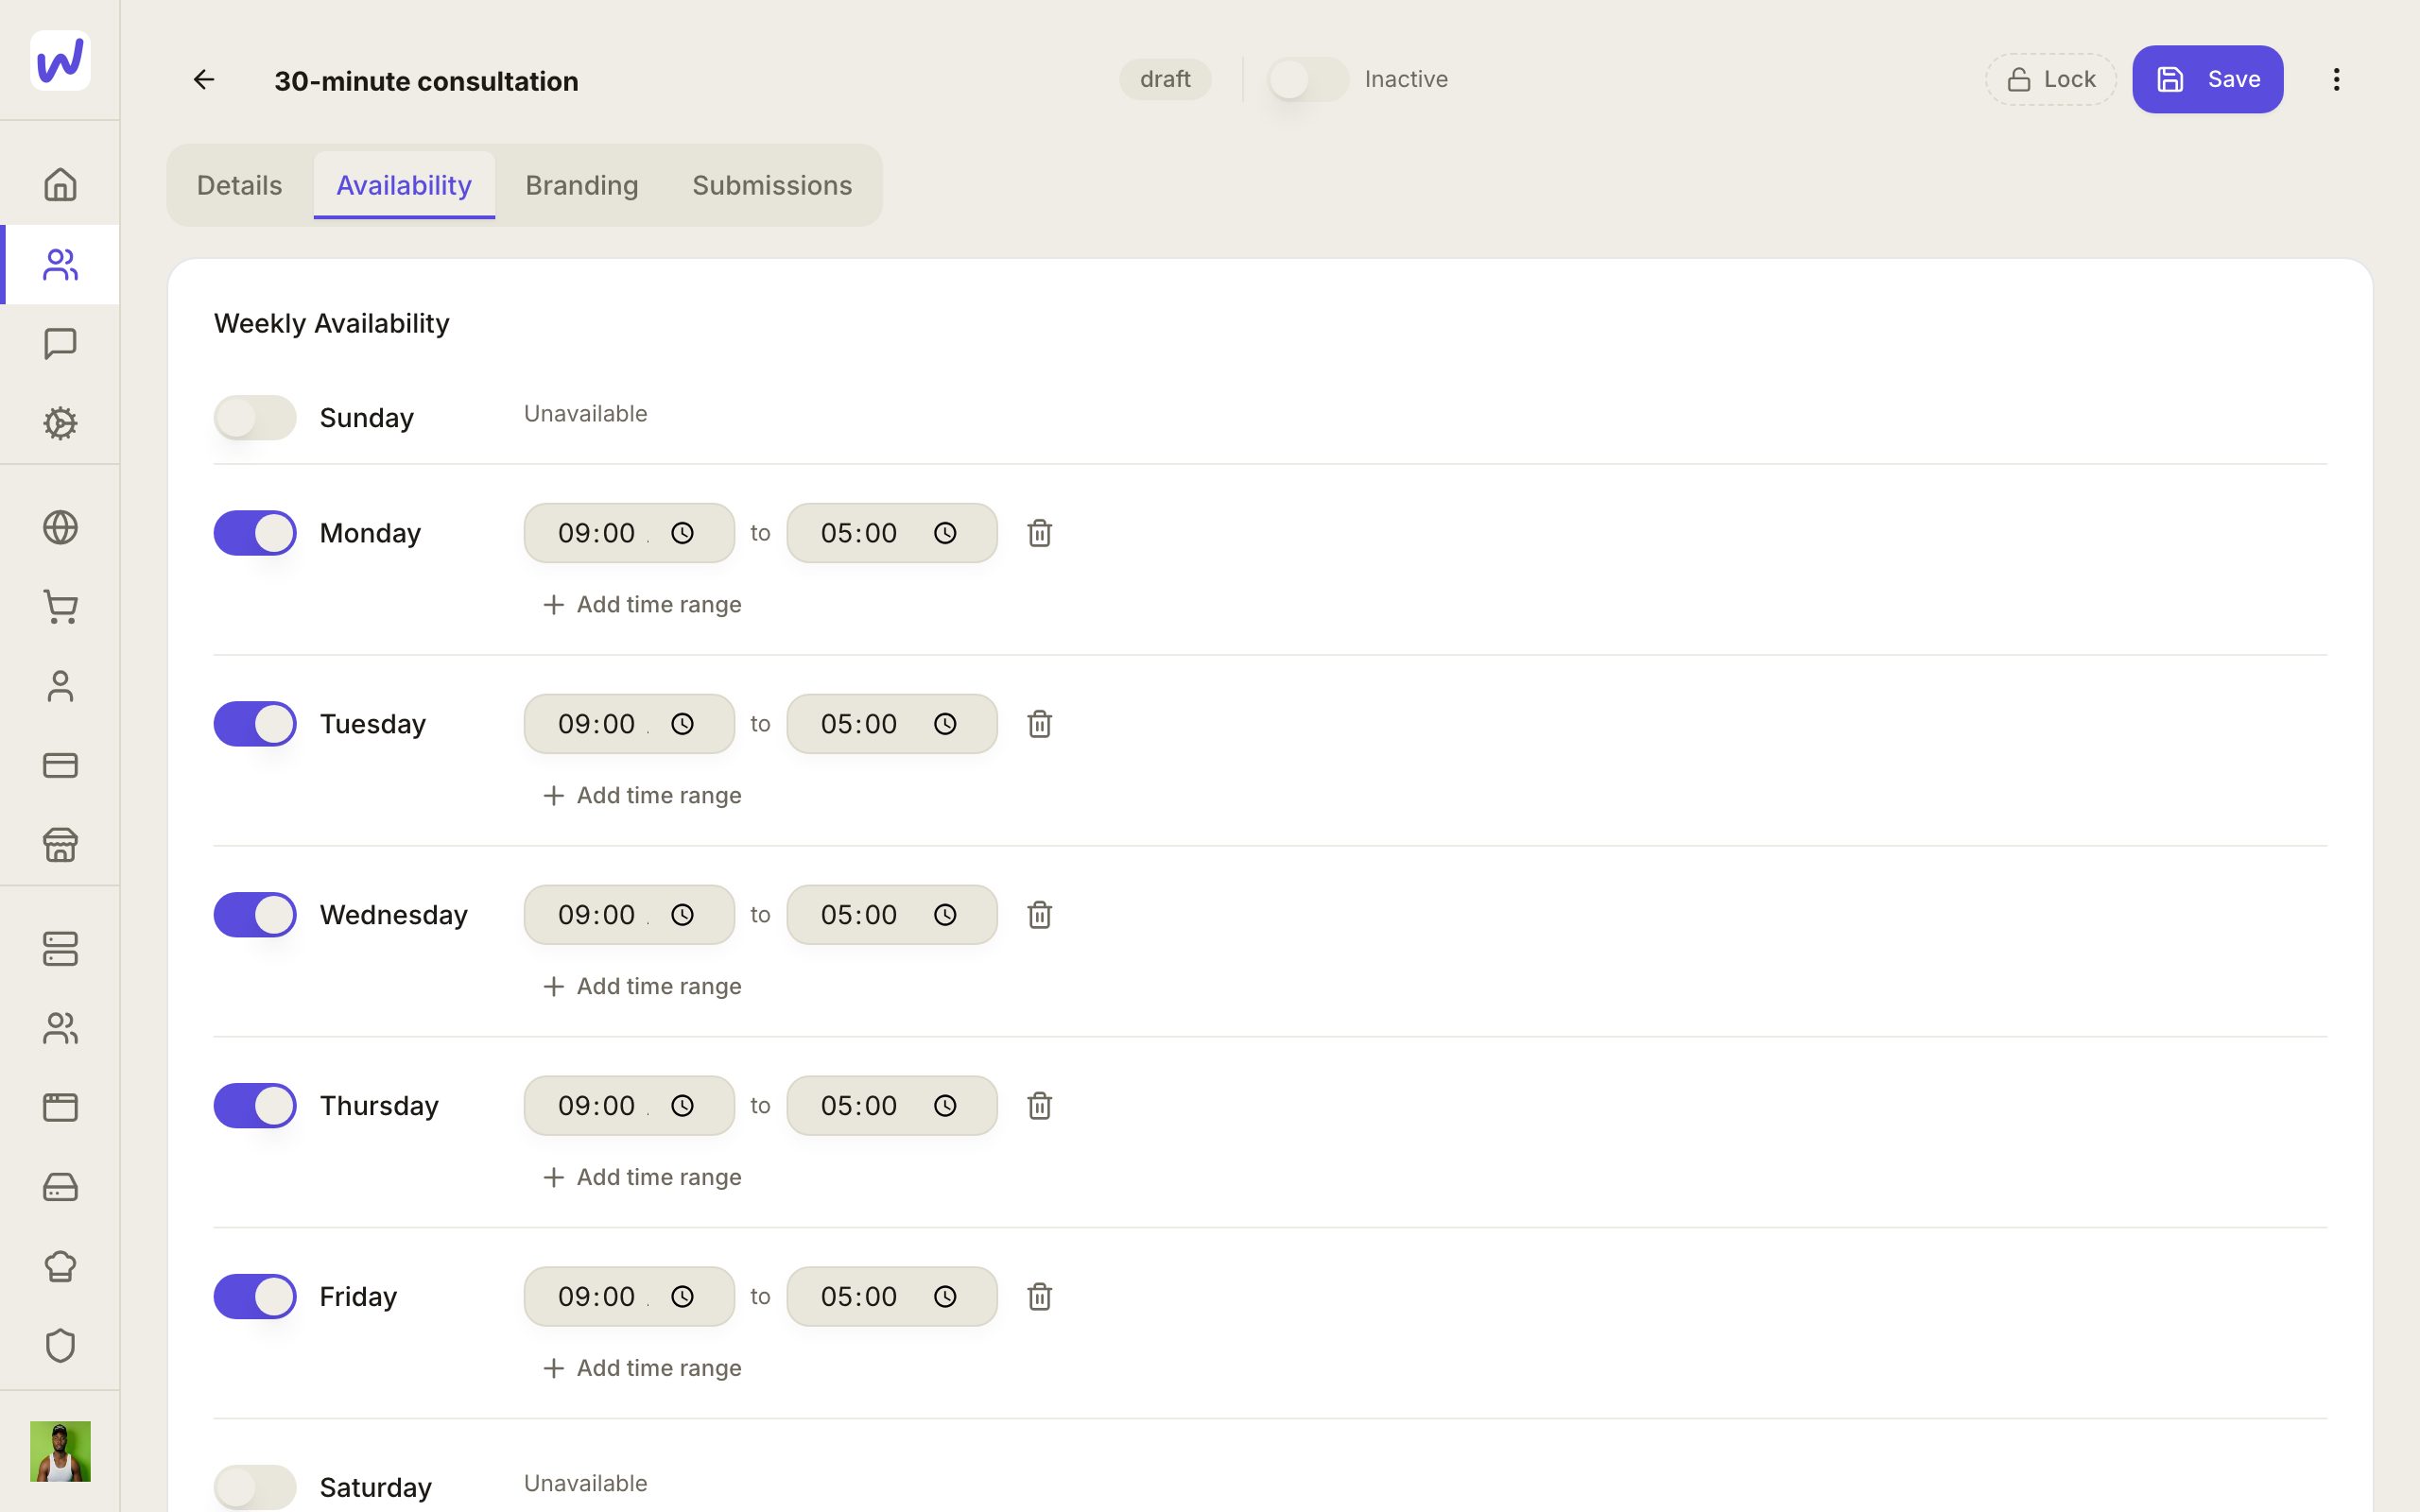The image size is (2420, 1512).
Task: Enable Saturday availability toggle
Action: click(x=255, y=1487)
